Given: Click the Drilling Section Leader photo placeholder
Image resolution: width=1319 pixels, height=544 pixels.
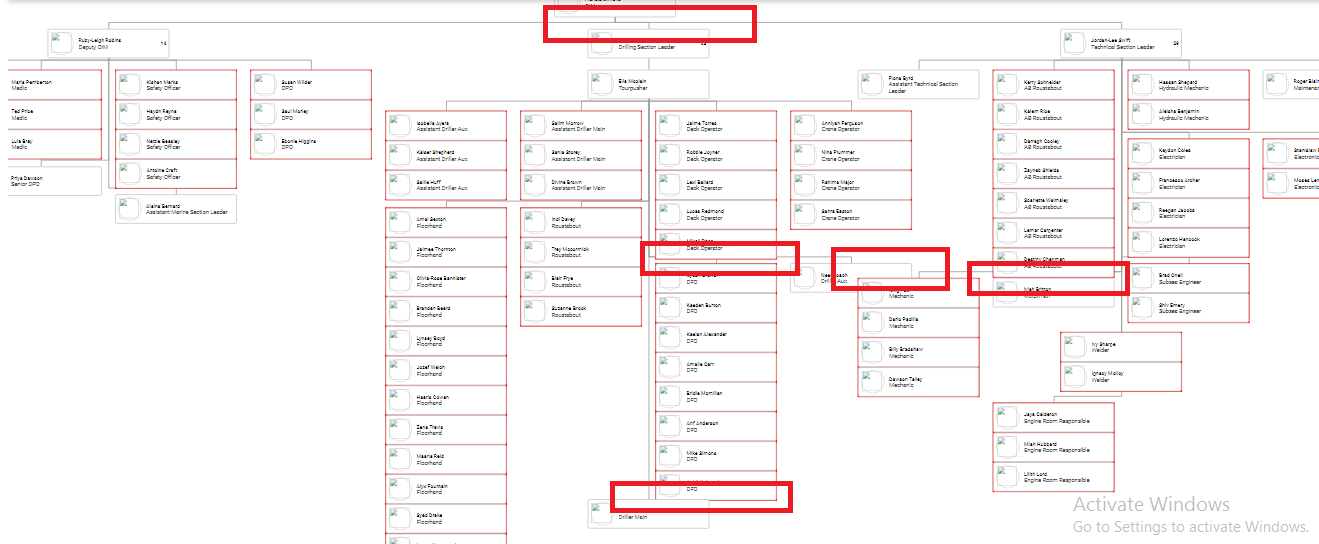Looking at the screenshot, I should pos(602,44).
